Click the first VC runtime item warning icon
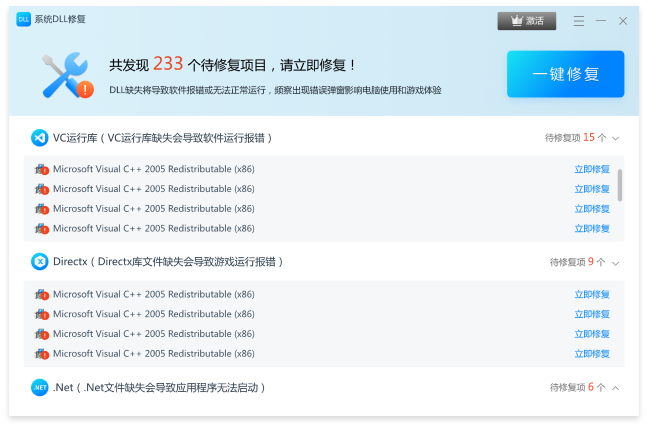Image resolution: width=648 pixels, height=428 pixels. tap(41, 170)
